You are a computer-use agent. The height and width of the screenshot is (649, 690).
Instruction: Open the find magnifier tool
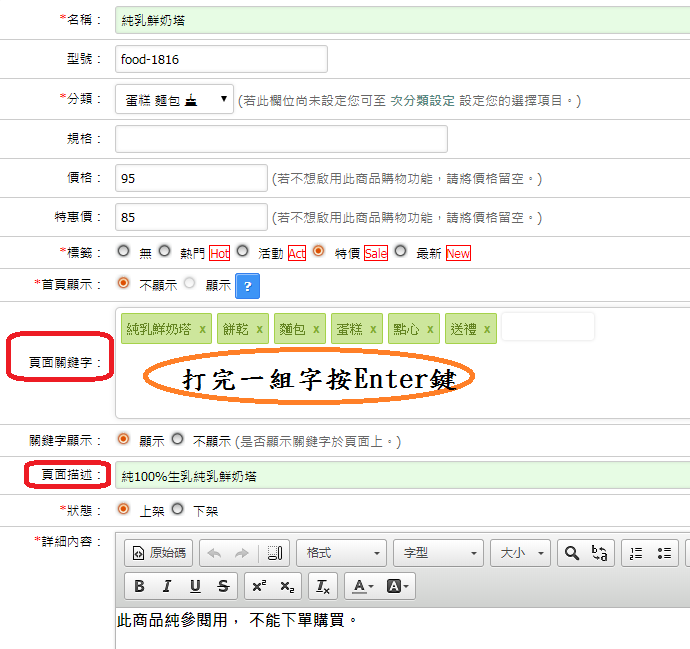(571, 553)
